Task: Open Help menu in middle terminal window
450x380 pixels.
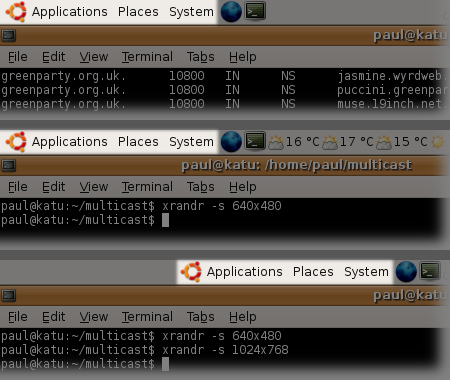Action: coord(243,187)
